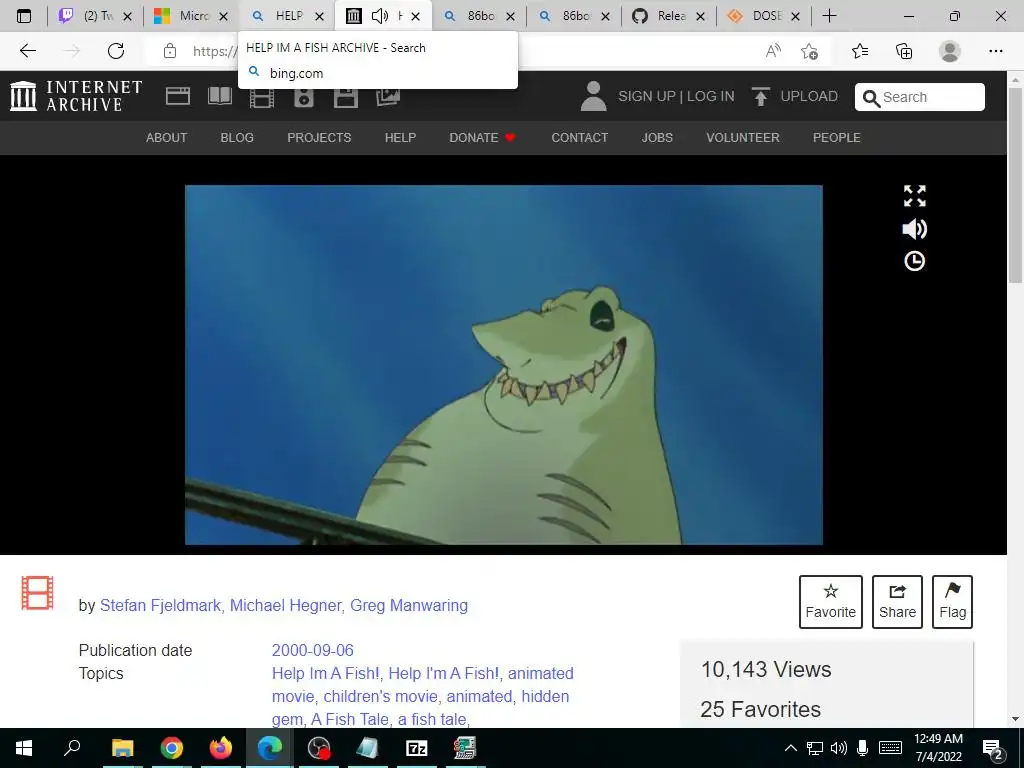
Task: Open the BLOG menu item
Action: point(237,138)
